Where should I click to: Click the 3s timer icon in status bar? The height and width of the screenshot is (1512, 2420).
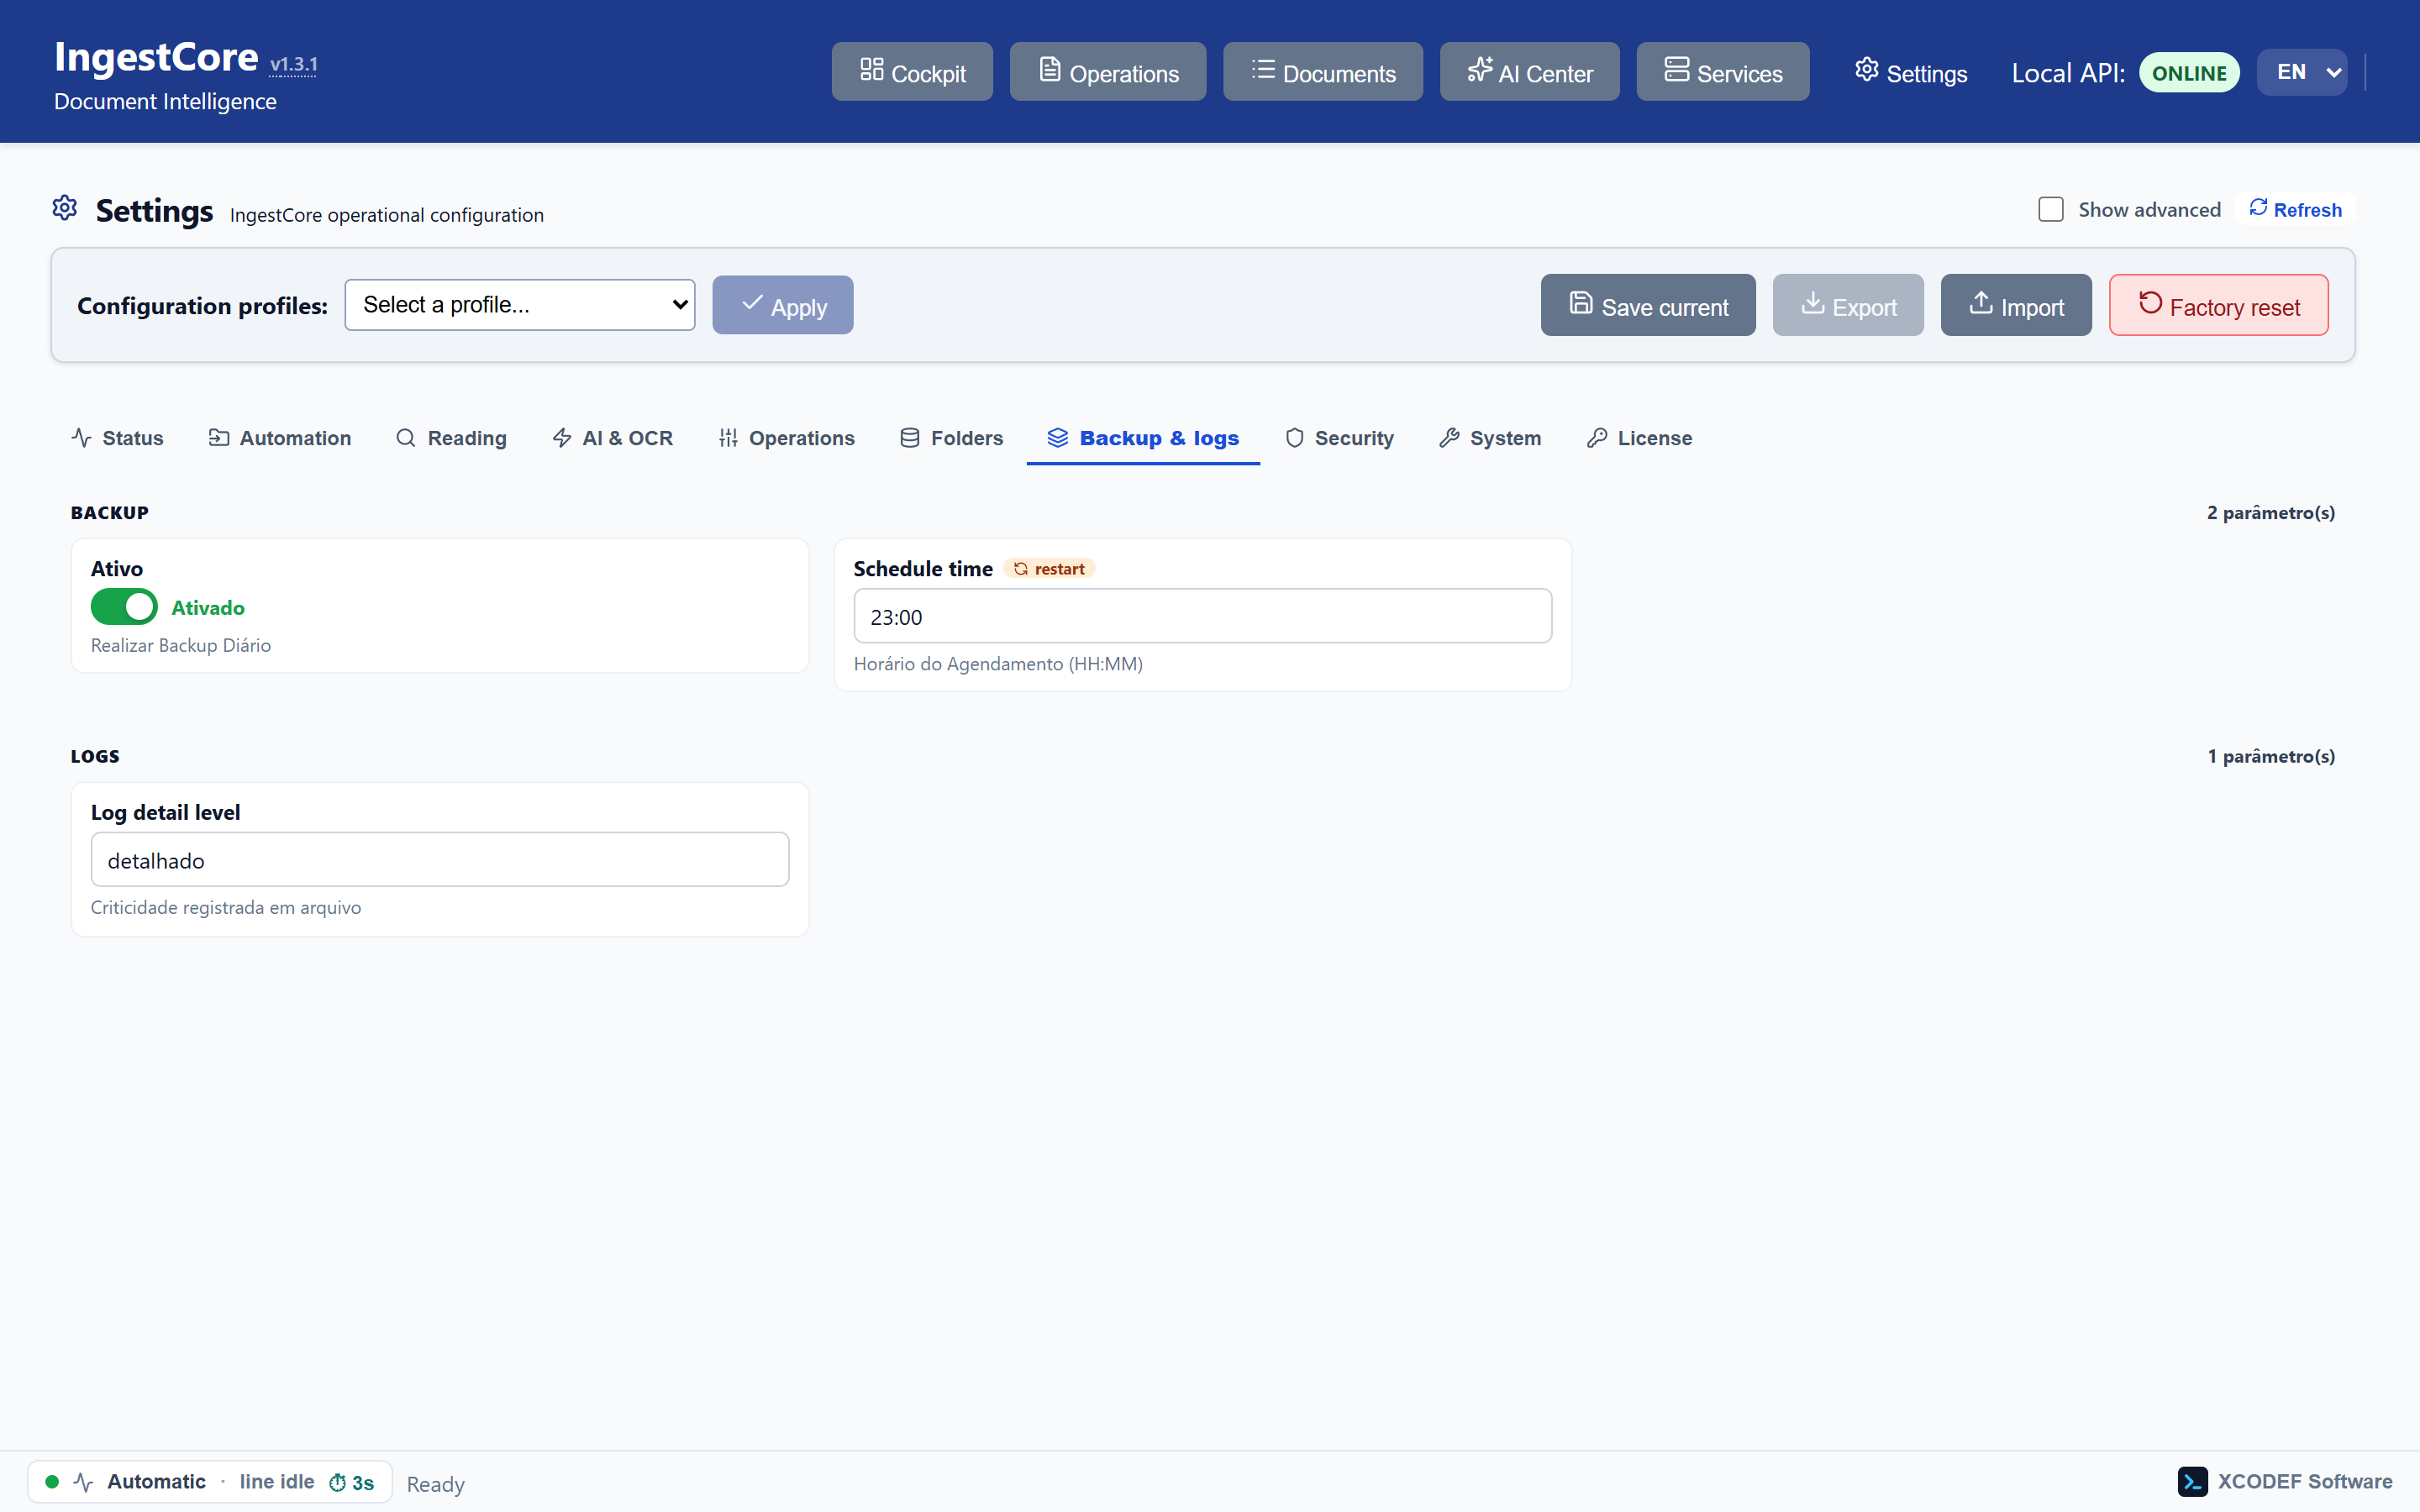pos(337,1483)
